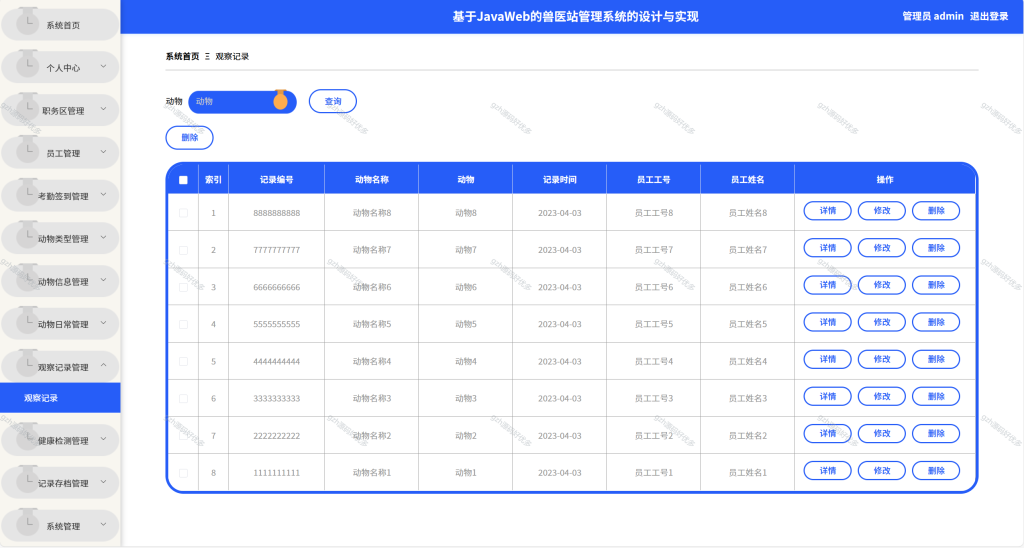Click the clock icon beside 记录存档管理
The width and height of the screenshot is (1024, 548).
tap(27, 479)
